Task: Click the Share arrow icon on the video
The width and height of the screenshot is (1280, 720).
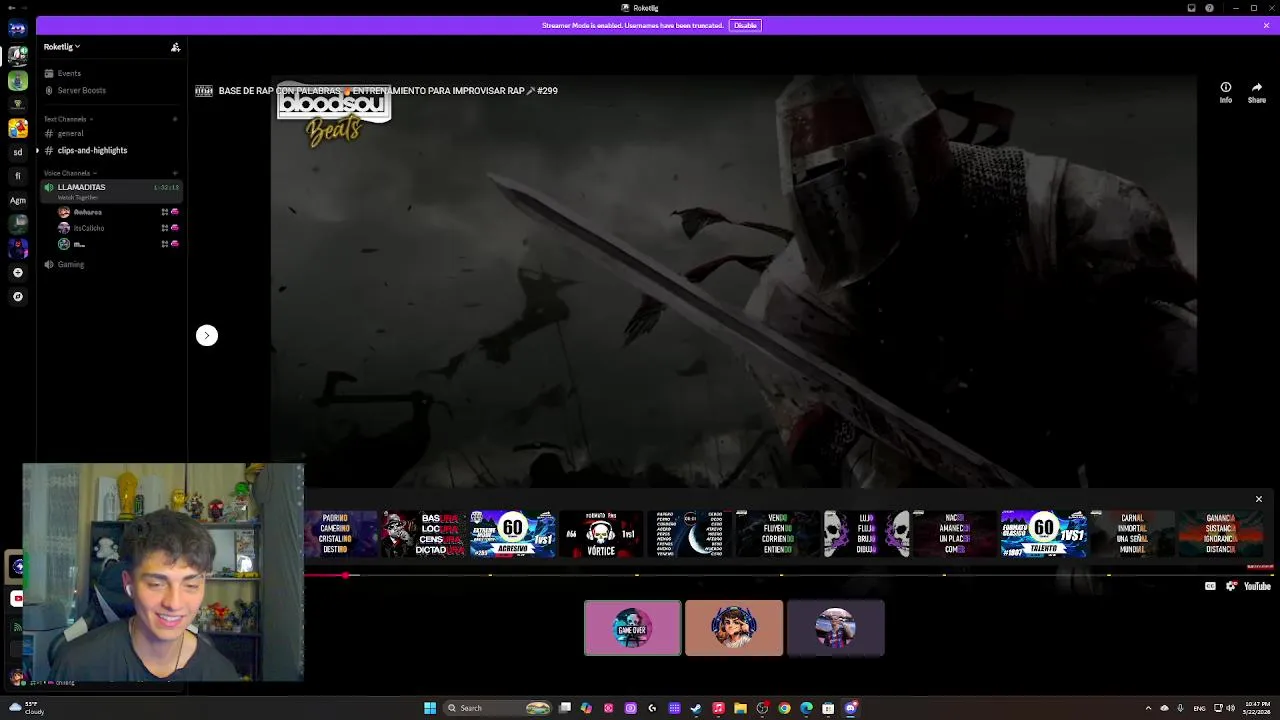Action: pos(1257,92)
